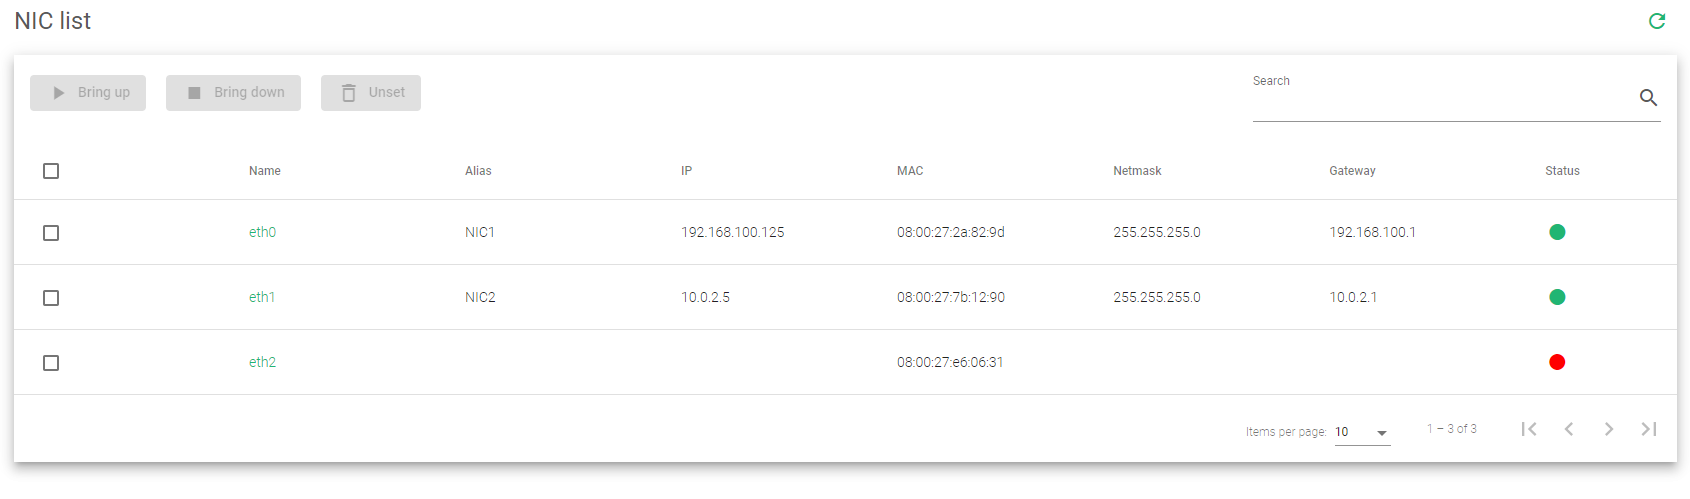Go to the previous page

click(1569, 429)
